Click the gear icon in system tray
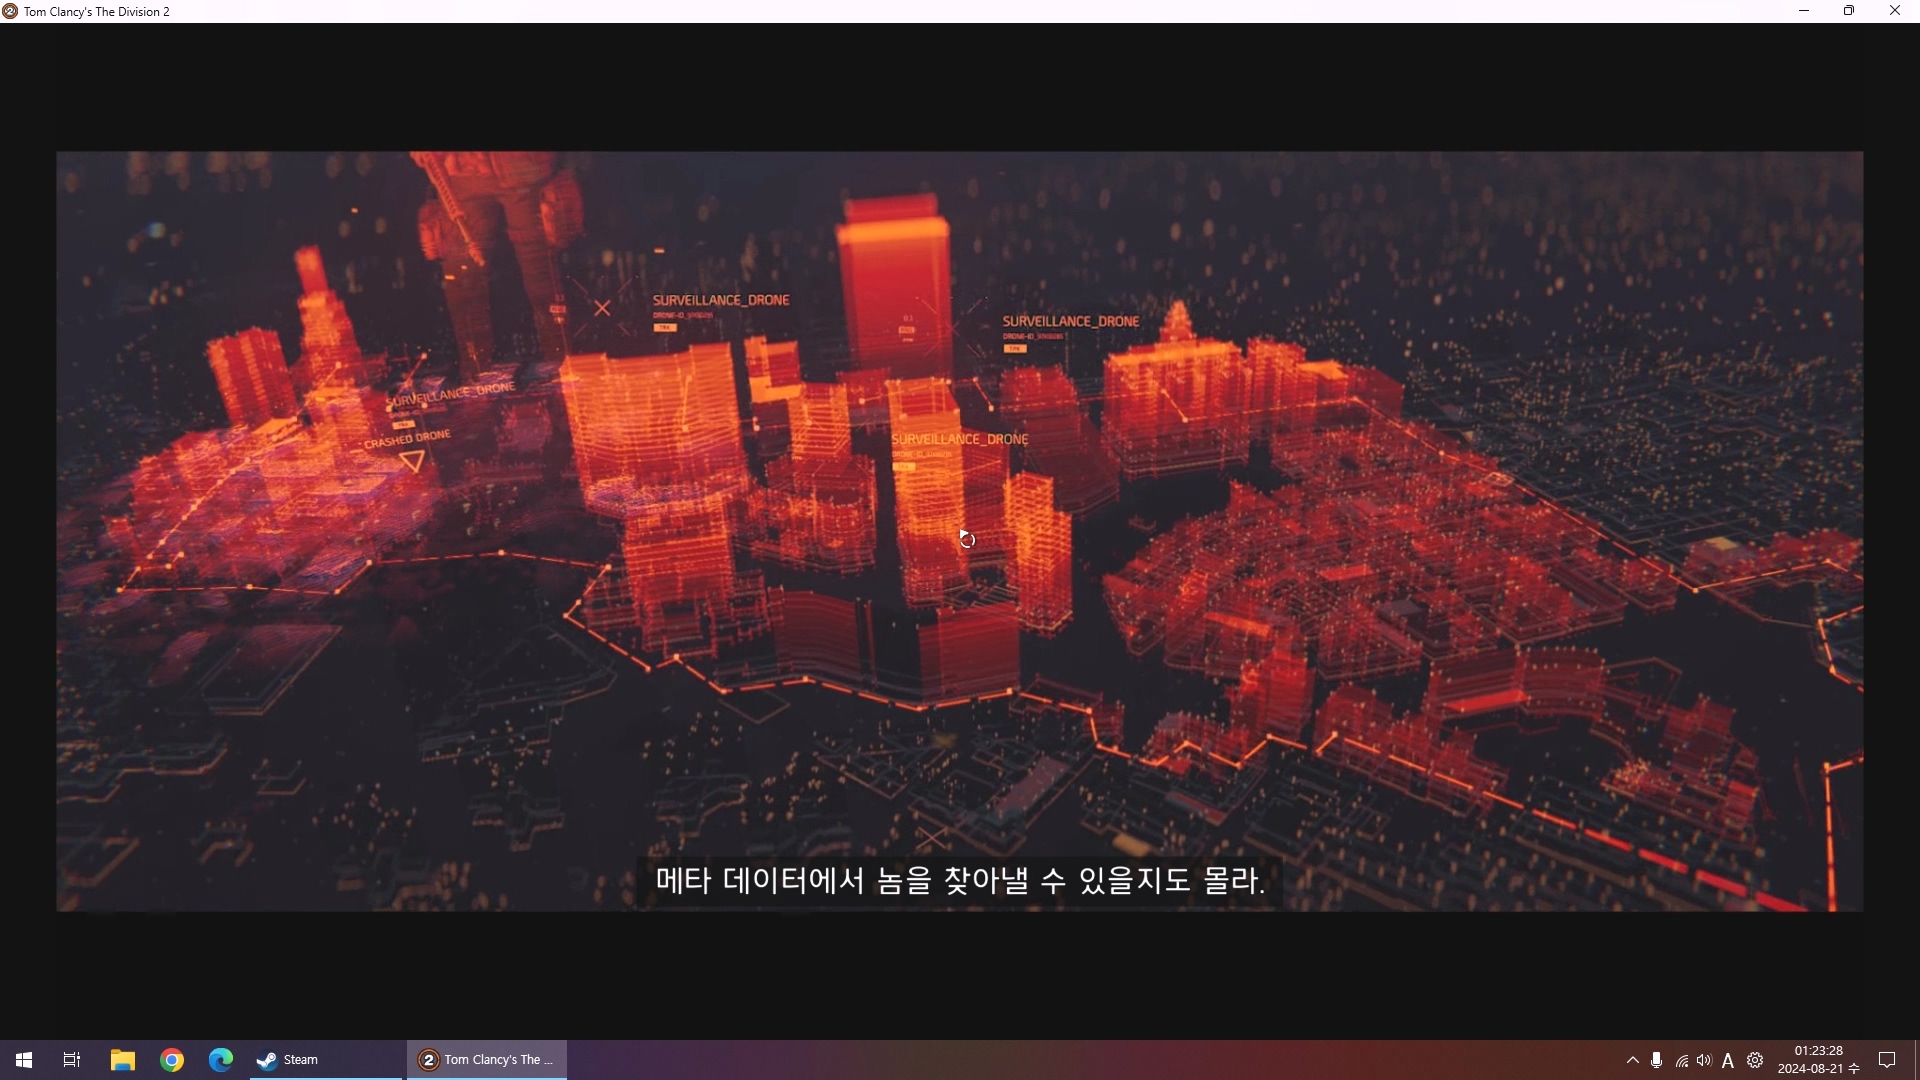 1755,1060
